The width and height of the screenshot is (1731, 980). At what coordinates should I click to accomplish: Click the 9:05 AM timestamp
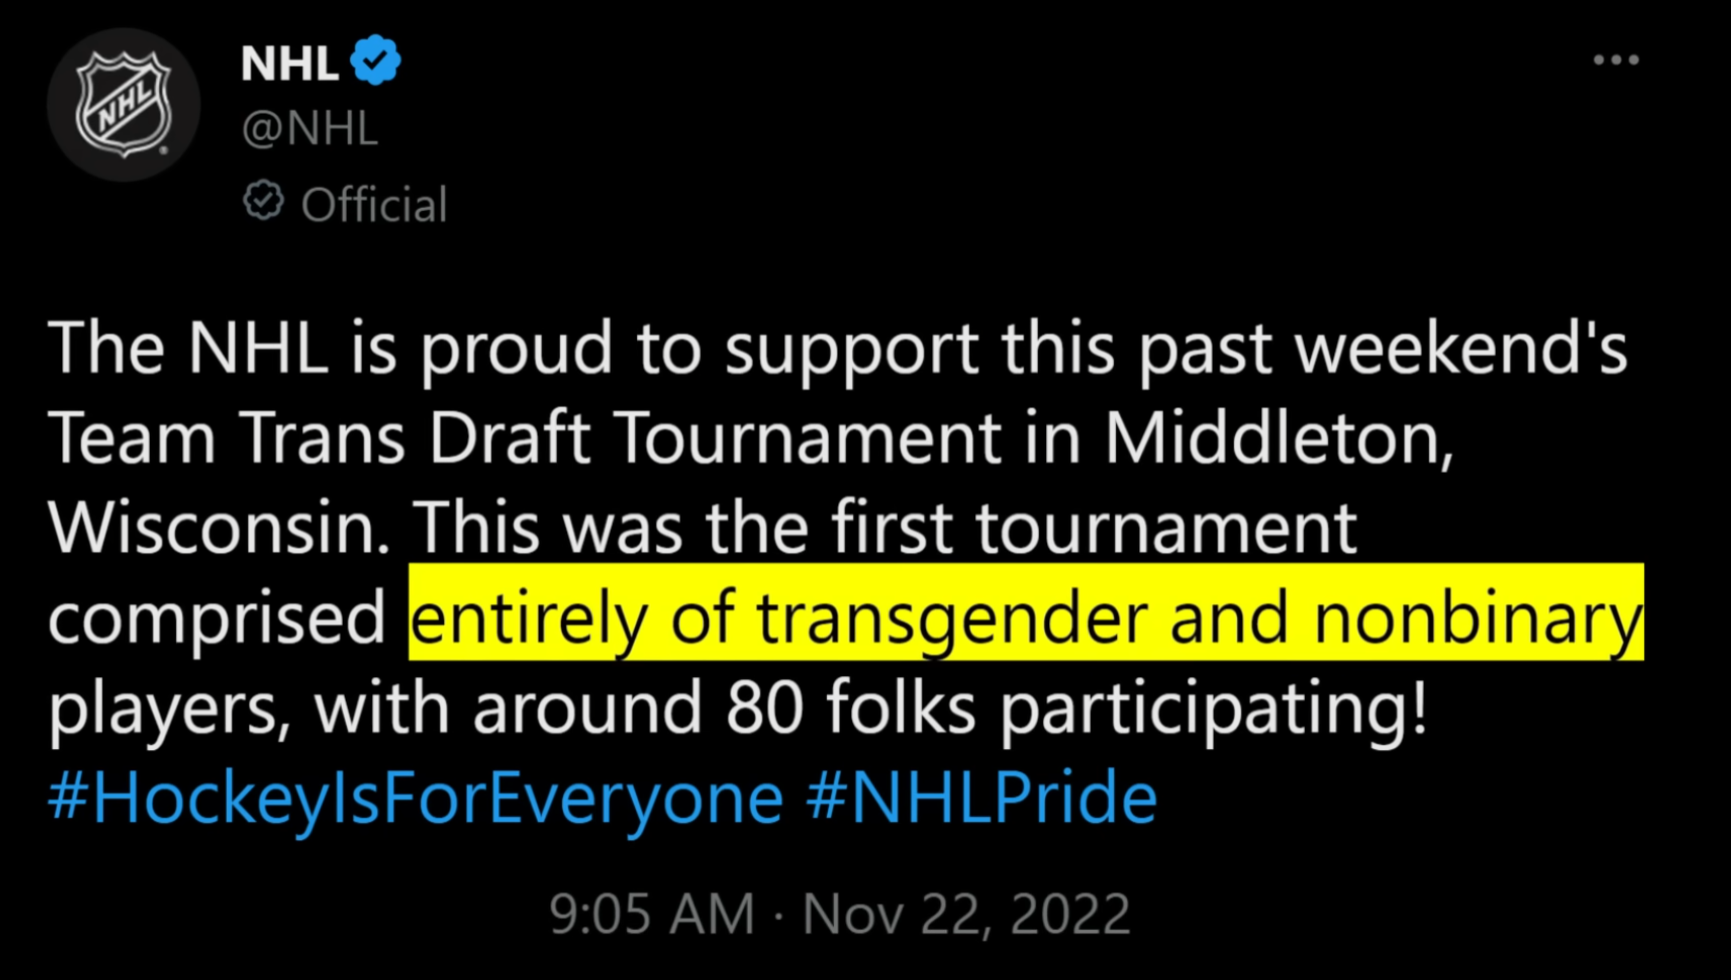[652, 914]
